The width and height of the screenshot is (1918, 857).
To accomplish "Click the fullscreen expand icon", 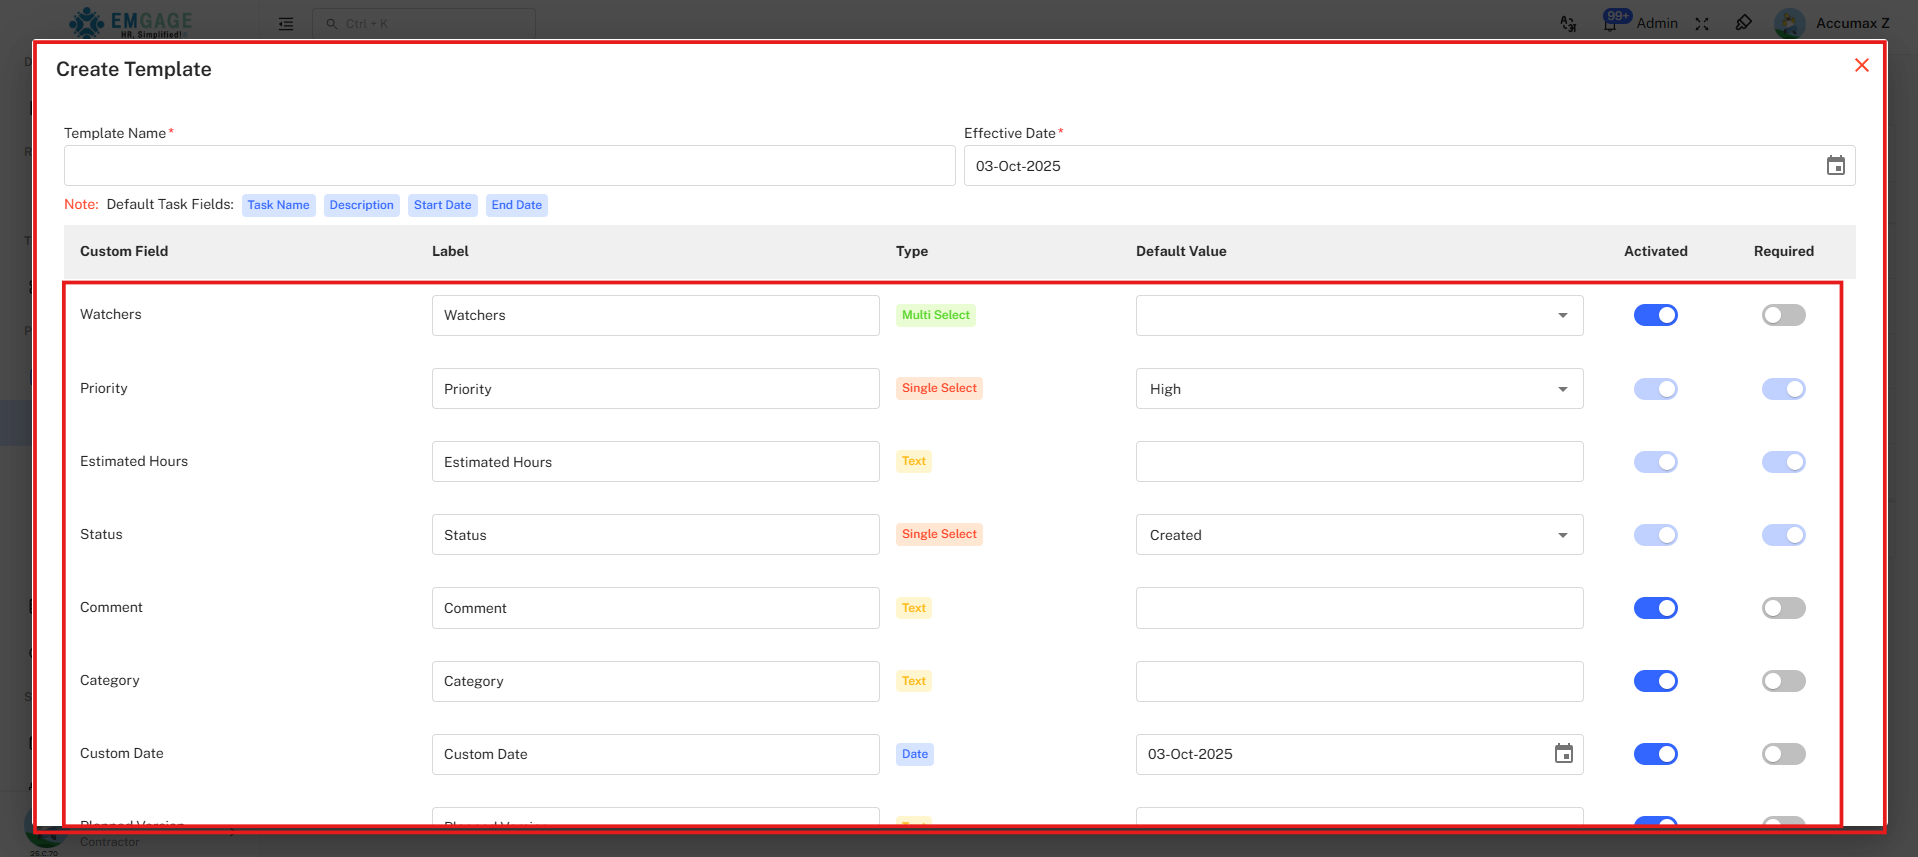I will click(1702, 23).
